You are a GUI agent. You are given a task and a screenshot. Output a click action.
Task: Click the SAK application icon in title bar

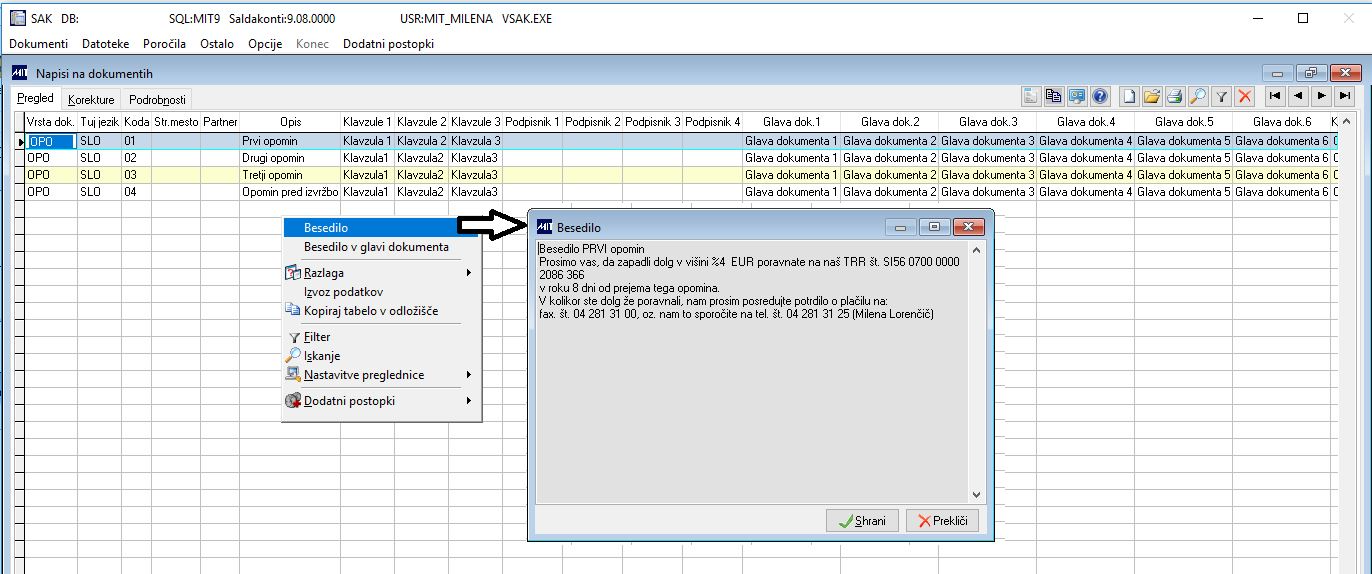(17, 18)
